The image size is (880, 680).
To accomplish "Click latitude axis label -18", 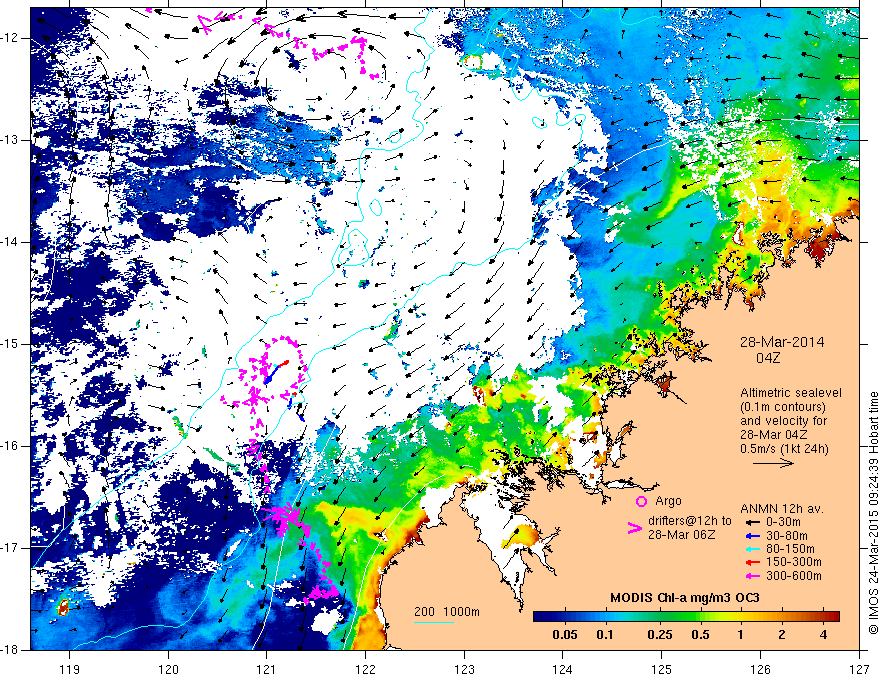I will (11, 650).
